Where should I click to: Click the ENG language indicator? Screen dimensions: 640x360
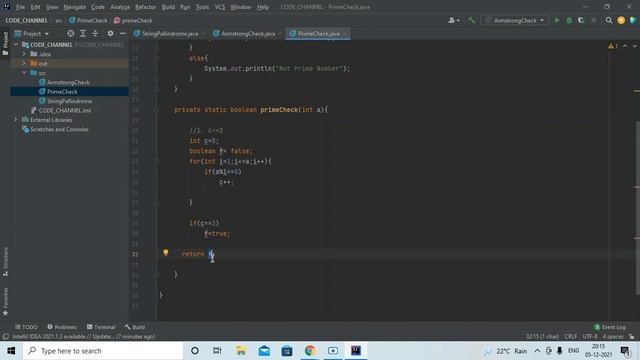pyautogui.click(x=573, y=351)
